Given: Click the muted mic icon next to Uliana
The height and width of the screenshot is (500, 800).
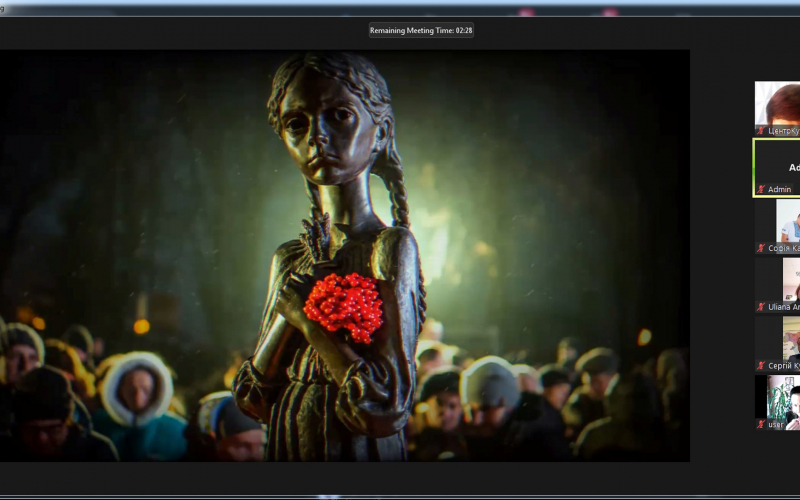Looking at the screenshot, I should 761,307.
